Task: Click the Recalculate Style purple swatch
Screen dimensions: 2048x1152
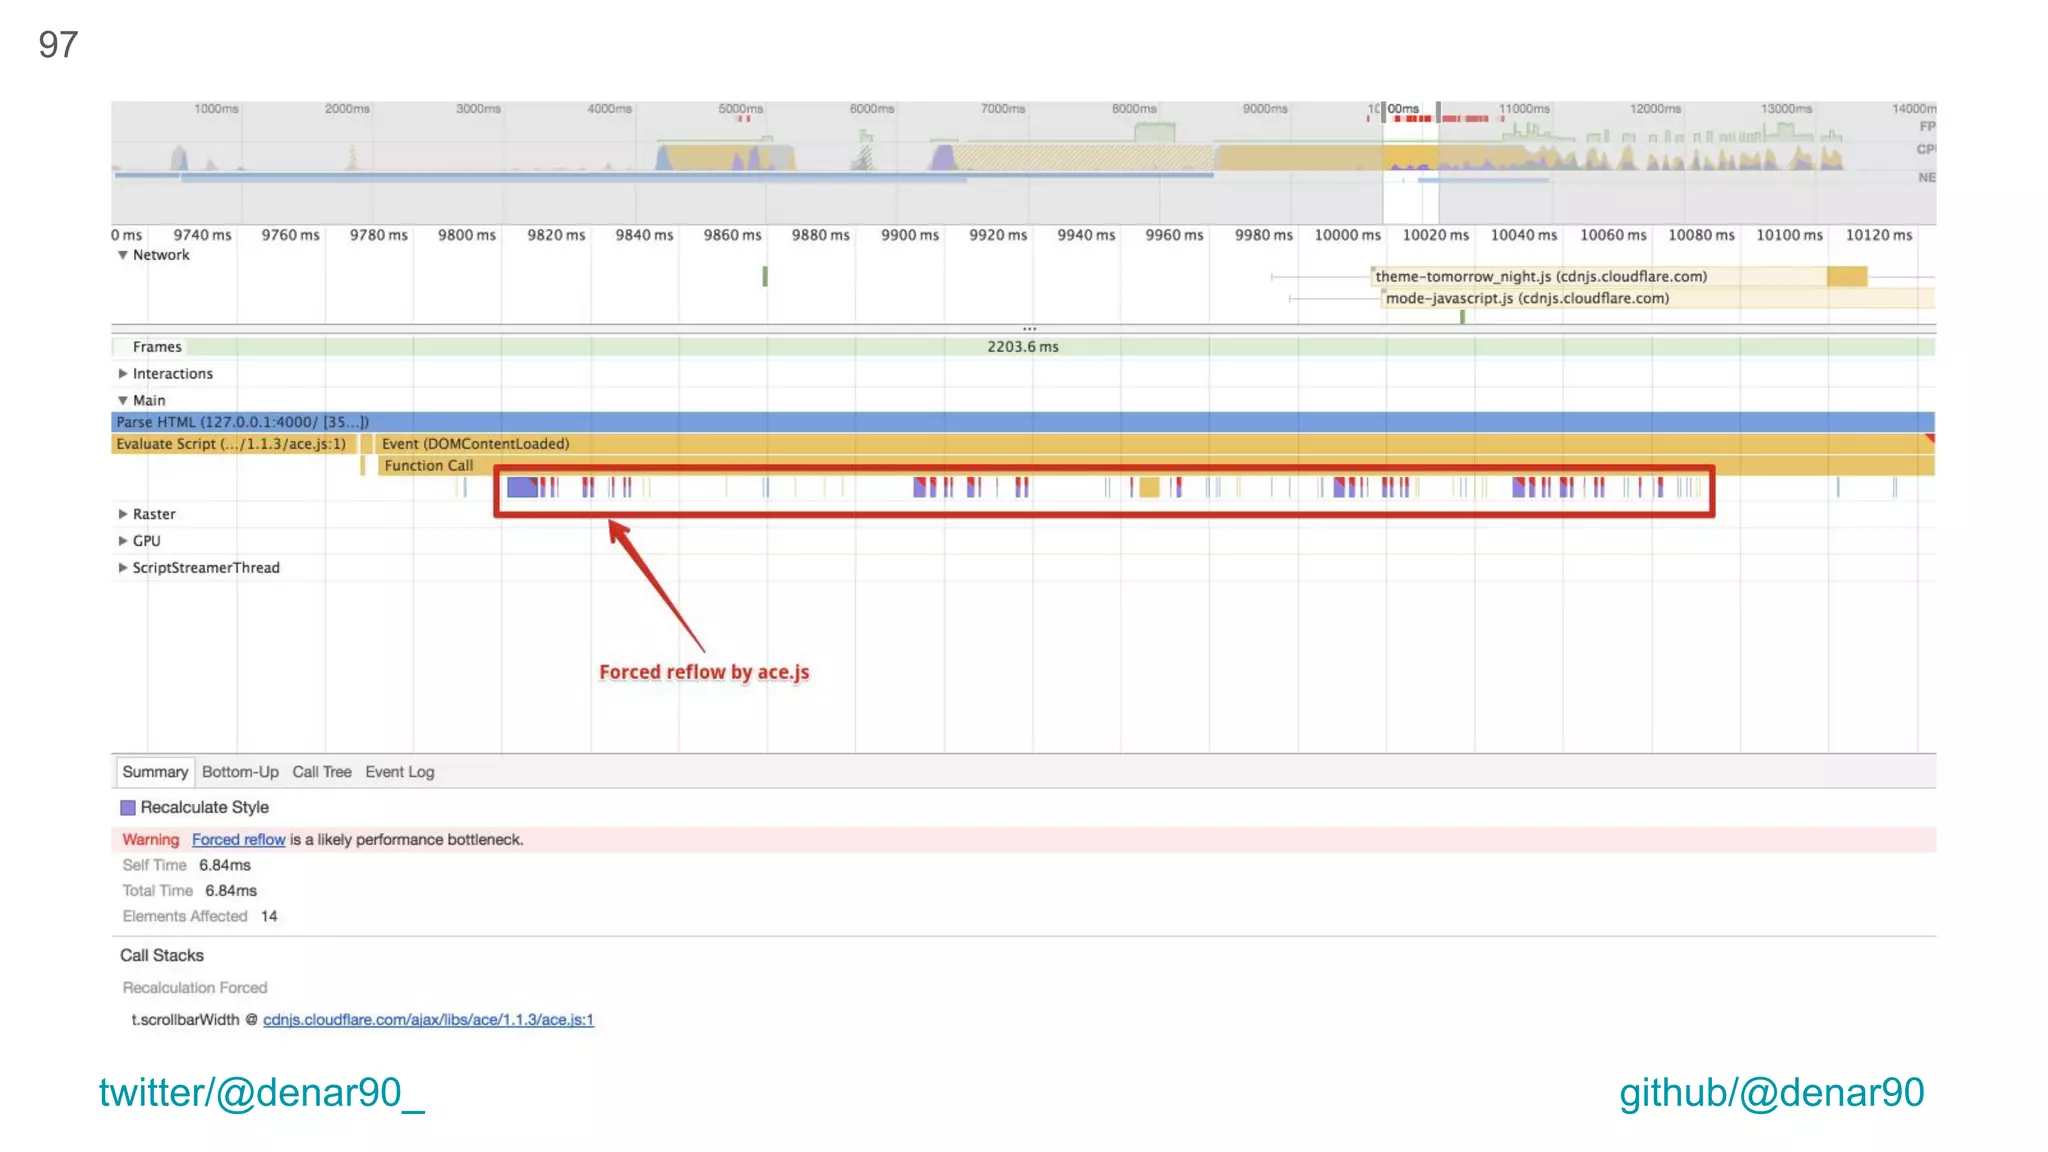Action: point(128,808)
